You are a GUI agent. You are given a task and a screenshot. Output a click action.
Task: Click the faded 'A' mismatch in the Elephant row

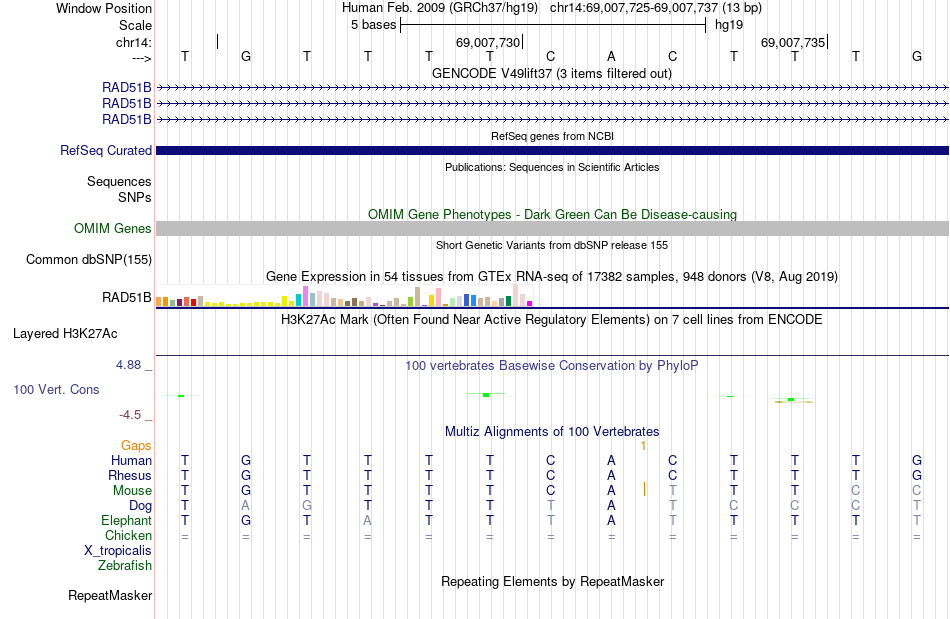(x=368, y=521)
